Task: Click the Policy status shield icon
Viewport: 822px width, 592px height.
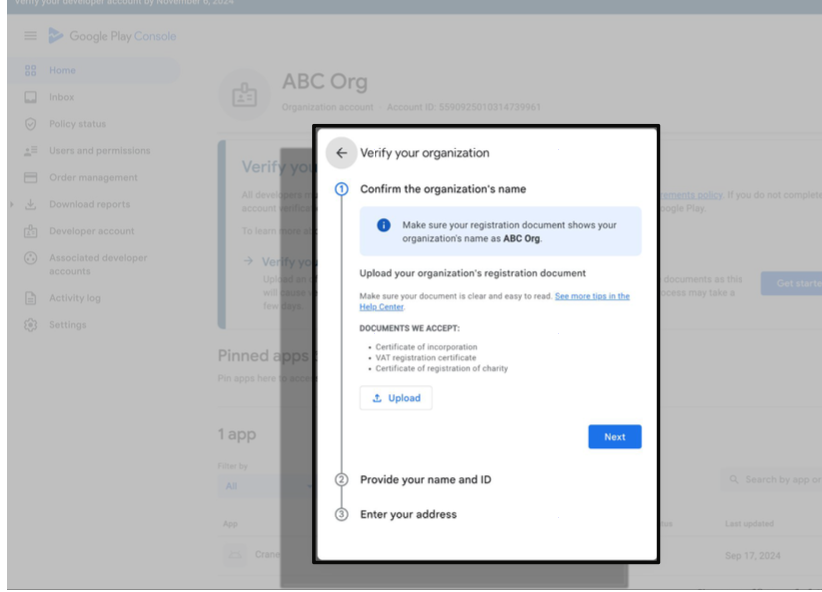Action: click(x=30, y=124)
